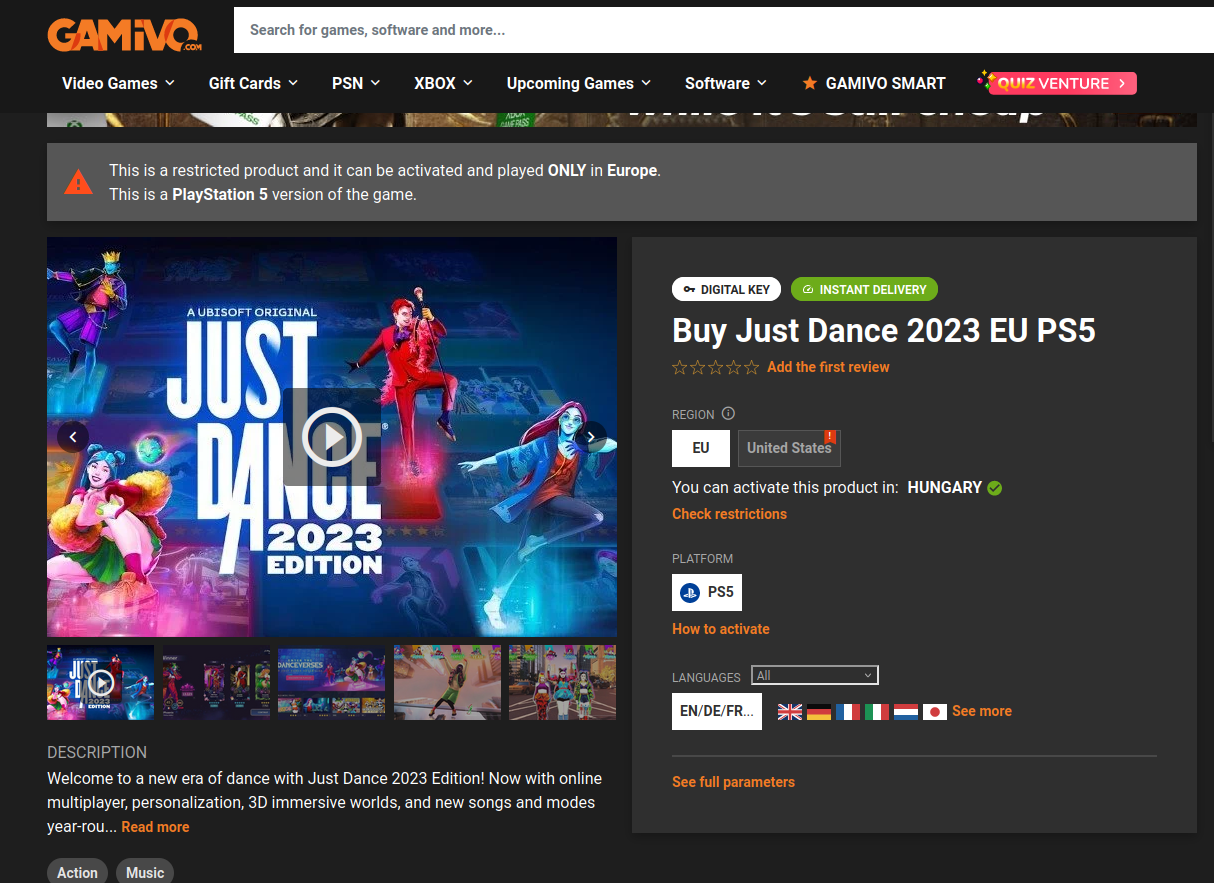Screen dimensions: 1214x883
Task: Click the German flag language icon
Action: (x=819, y=712)
